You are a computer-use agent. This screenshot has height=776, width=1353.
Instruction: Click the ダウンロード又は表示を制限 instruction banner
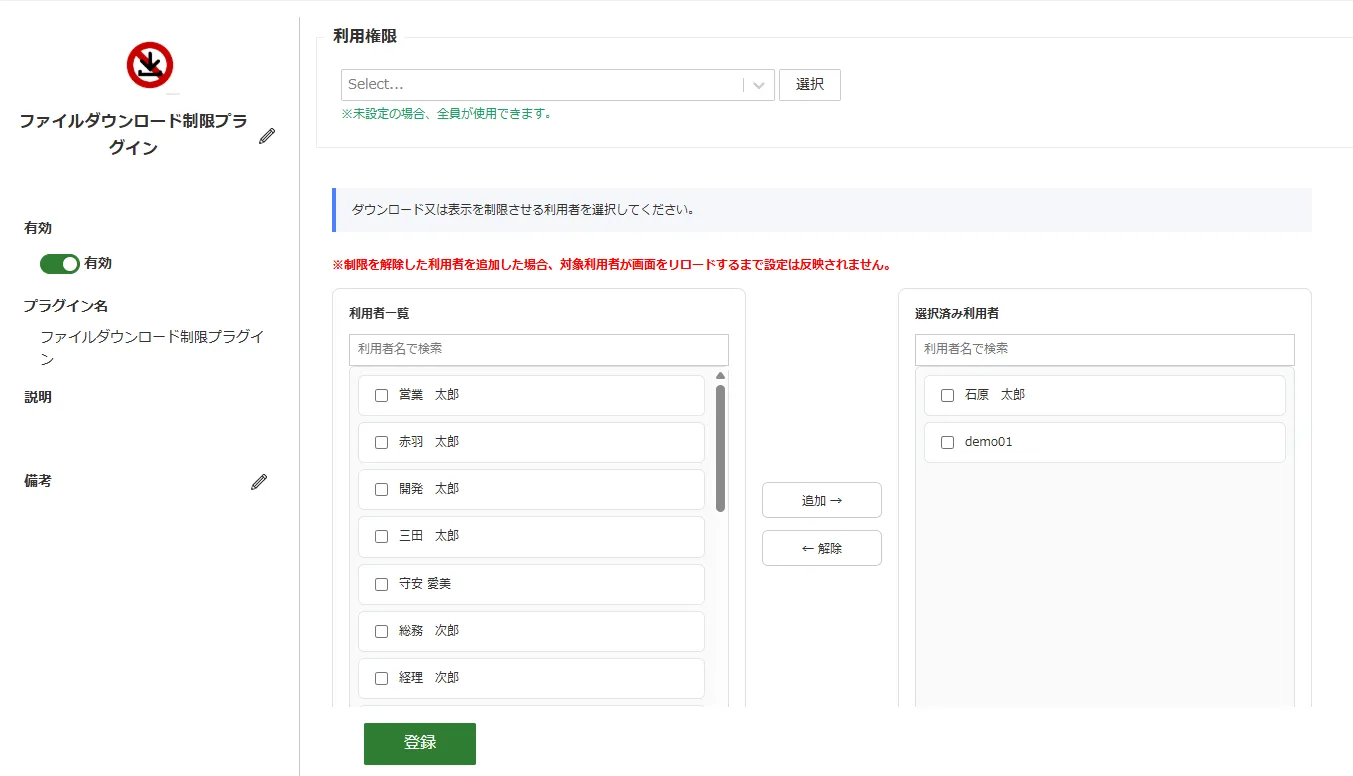822,210
